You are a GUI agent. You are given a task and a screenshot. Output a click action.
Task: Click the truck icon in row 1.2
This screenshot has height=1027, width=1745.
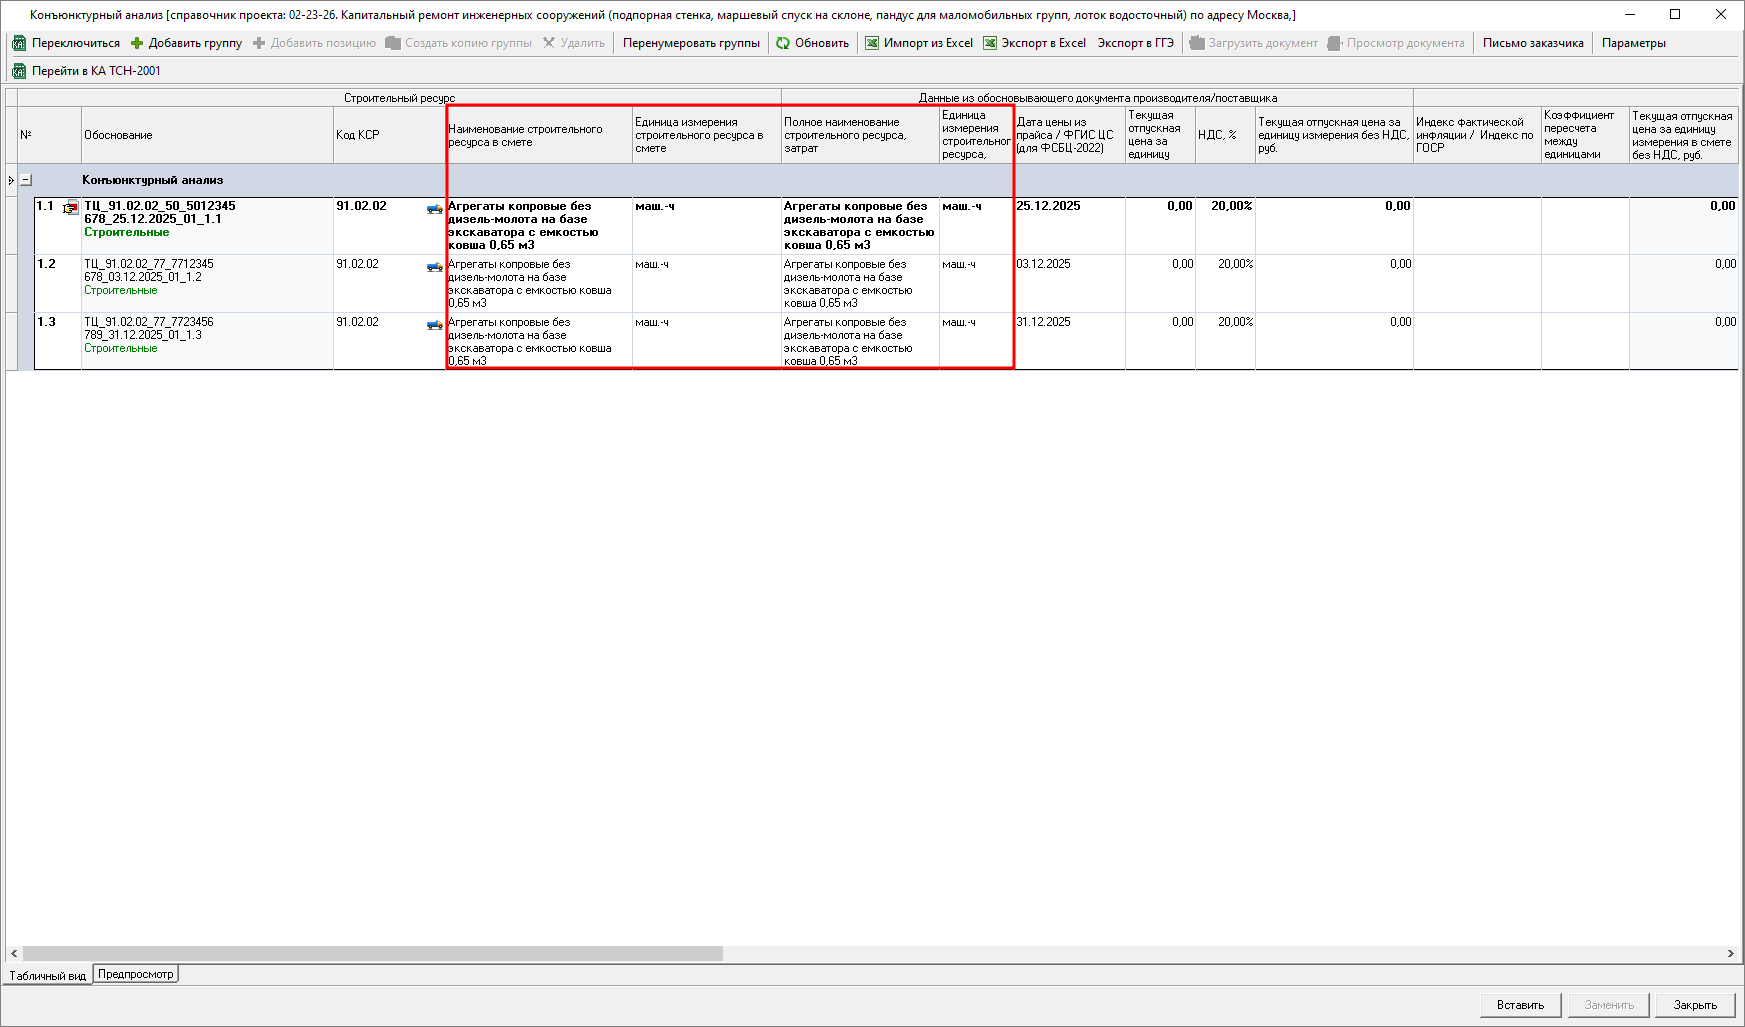click(x=434, y=266)
